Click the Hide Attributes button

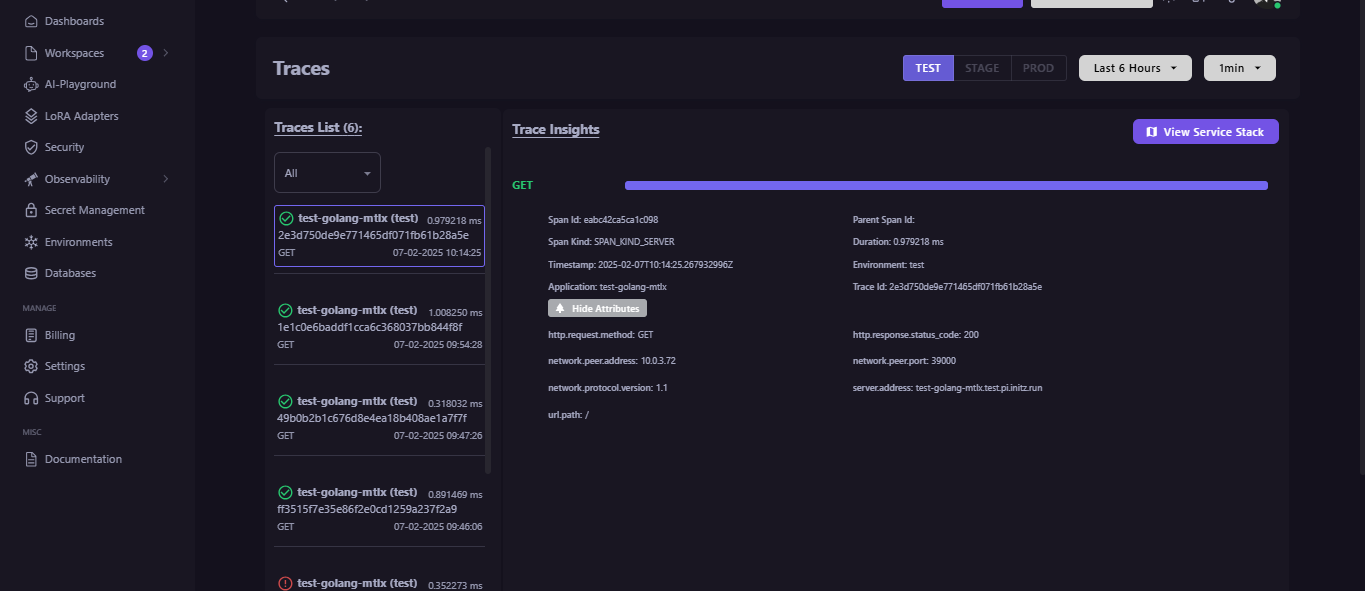[597, 309]
